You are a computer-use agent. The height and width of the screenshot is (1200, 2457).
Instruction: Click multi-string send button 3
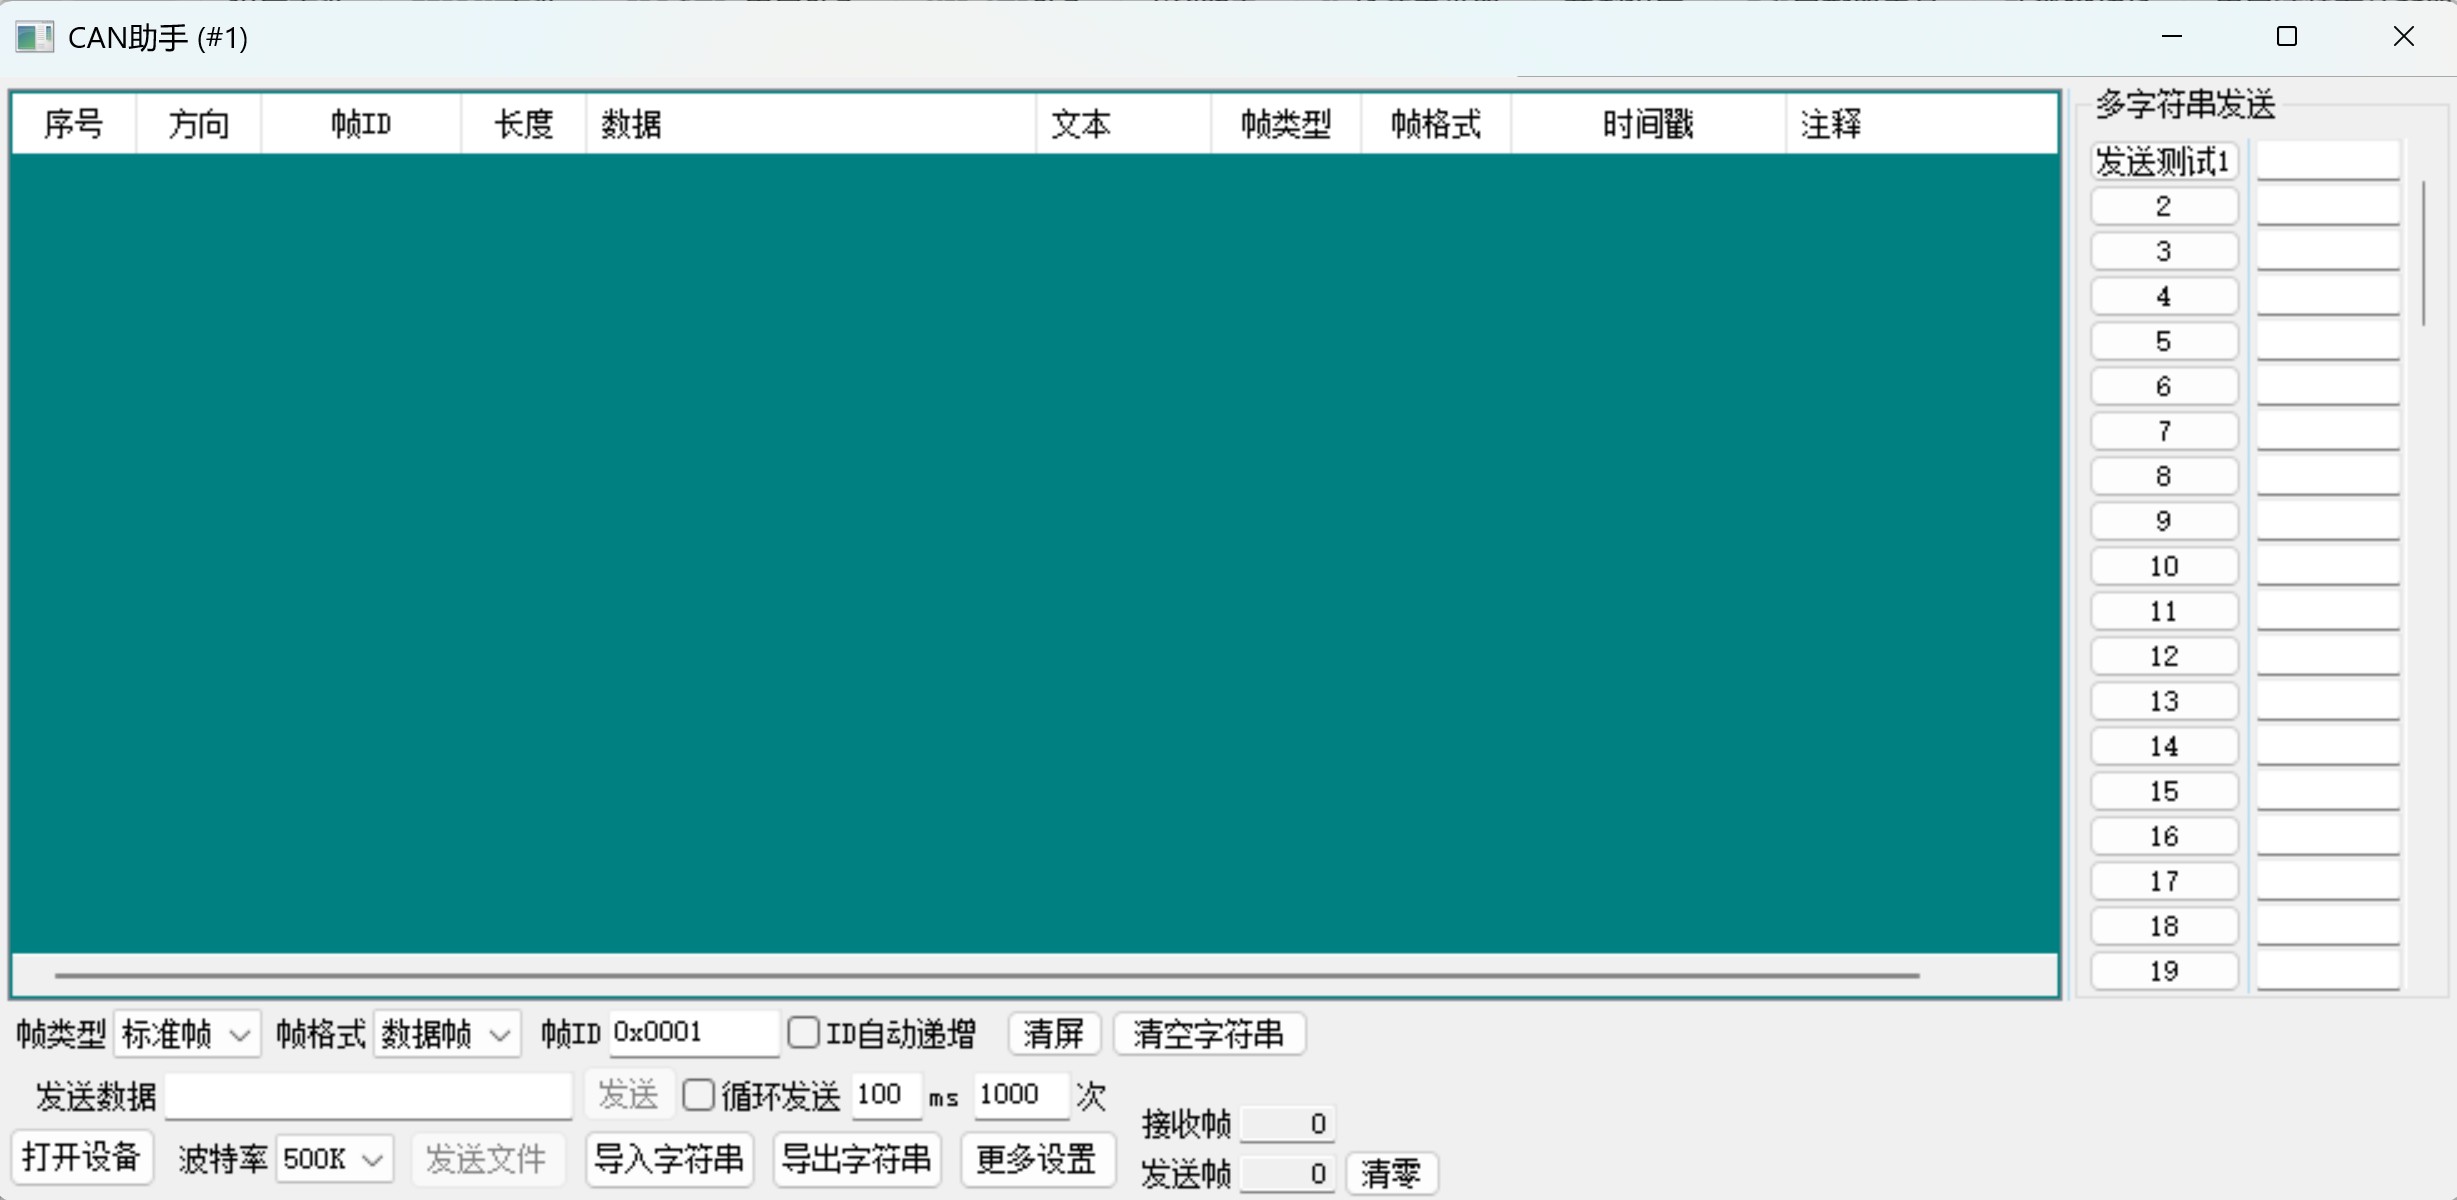[x=2164, y=252]
